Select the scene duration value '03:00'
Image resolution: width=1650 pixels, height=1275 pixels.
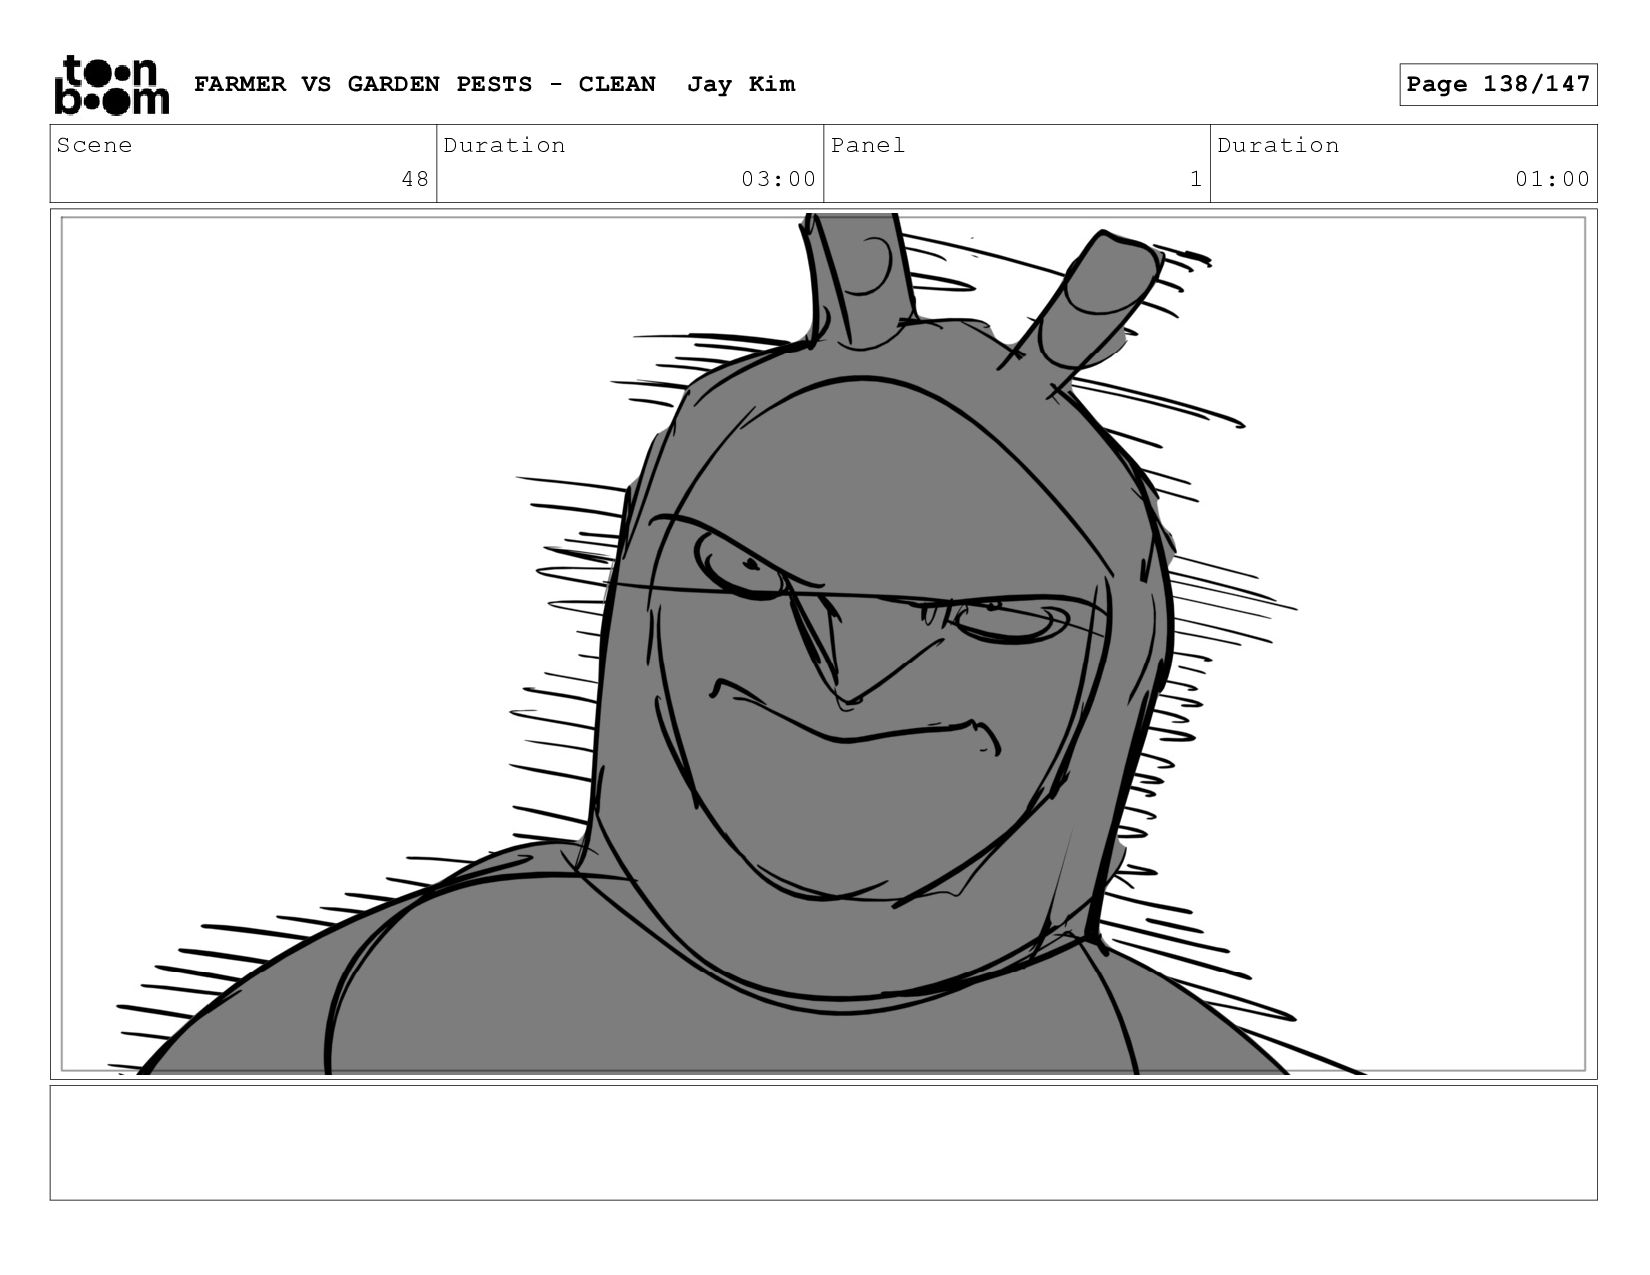tap(779, 179)
